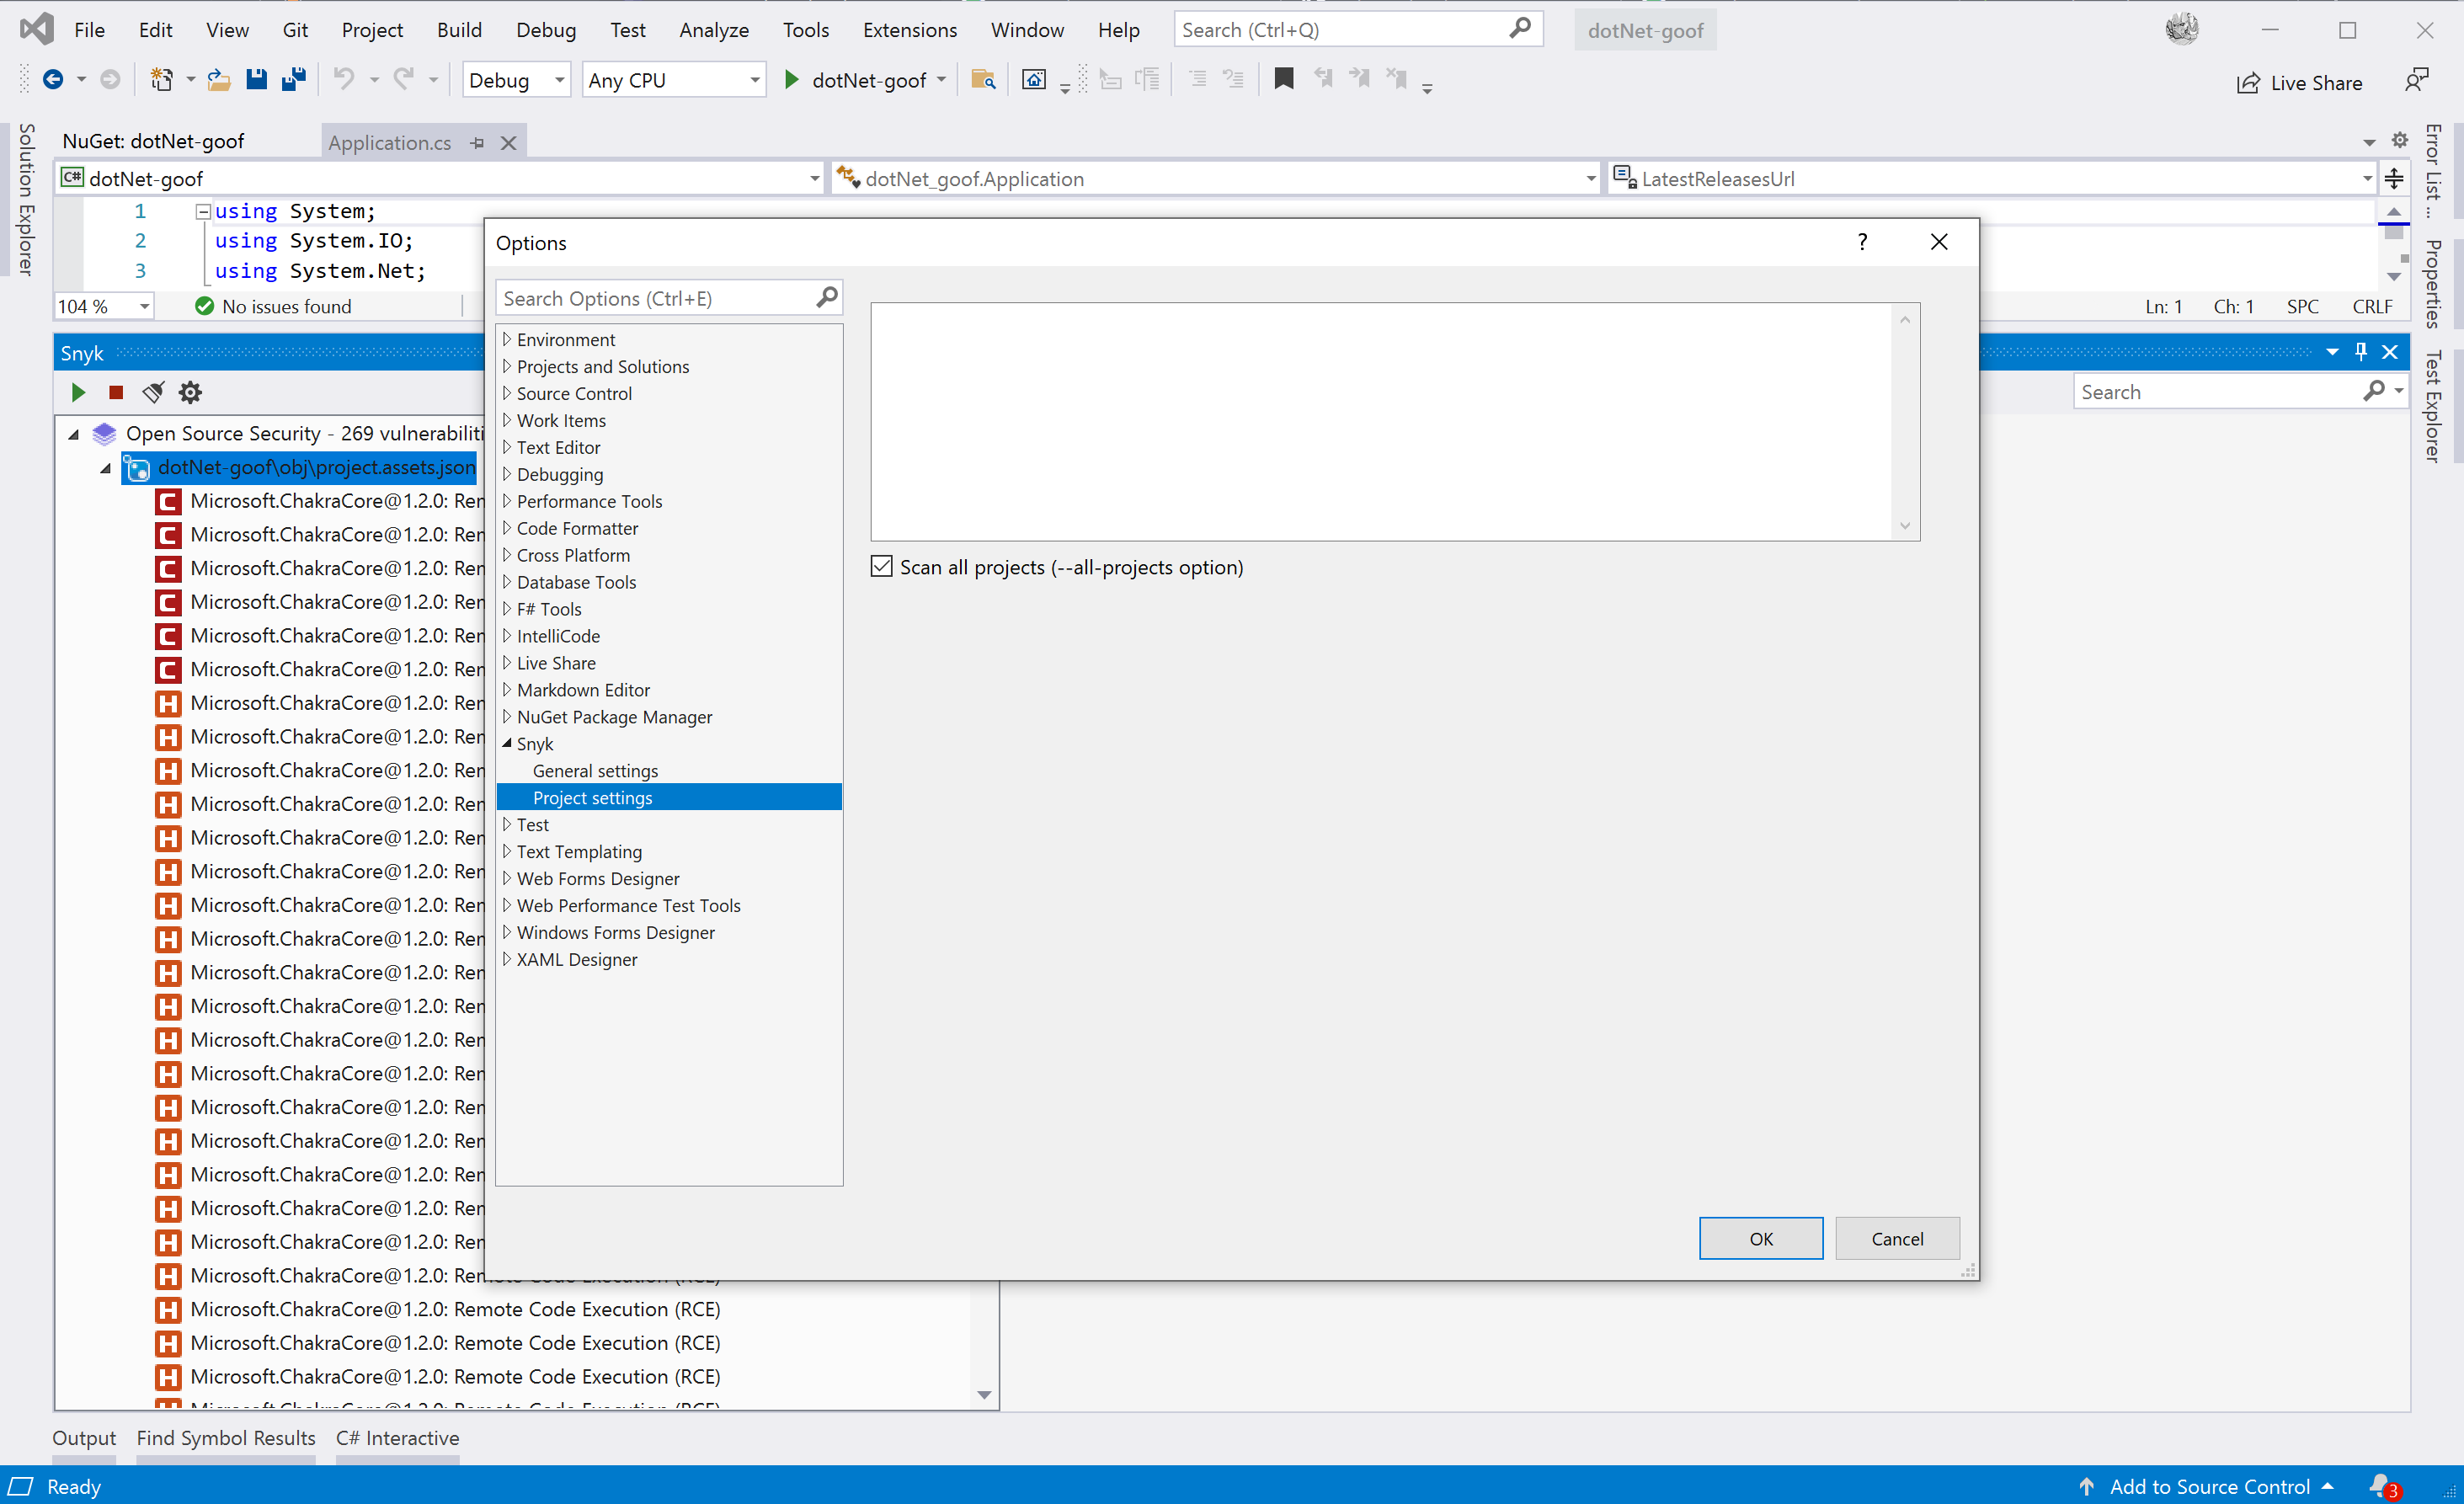Collapse the Snyk options tree node
2464x1504 pixels.
507,743
